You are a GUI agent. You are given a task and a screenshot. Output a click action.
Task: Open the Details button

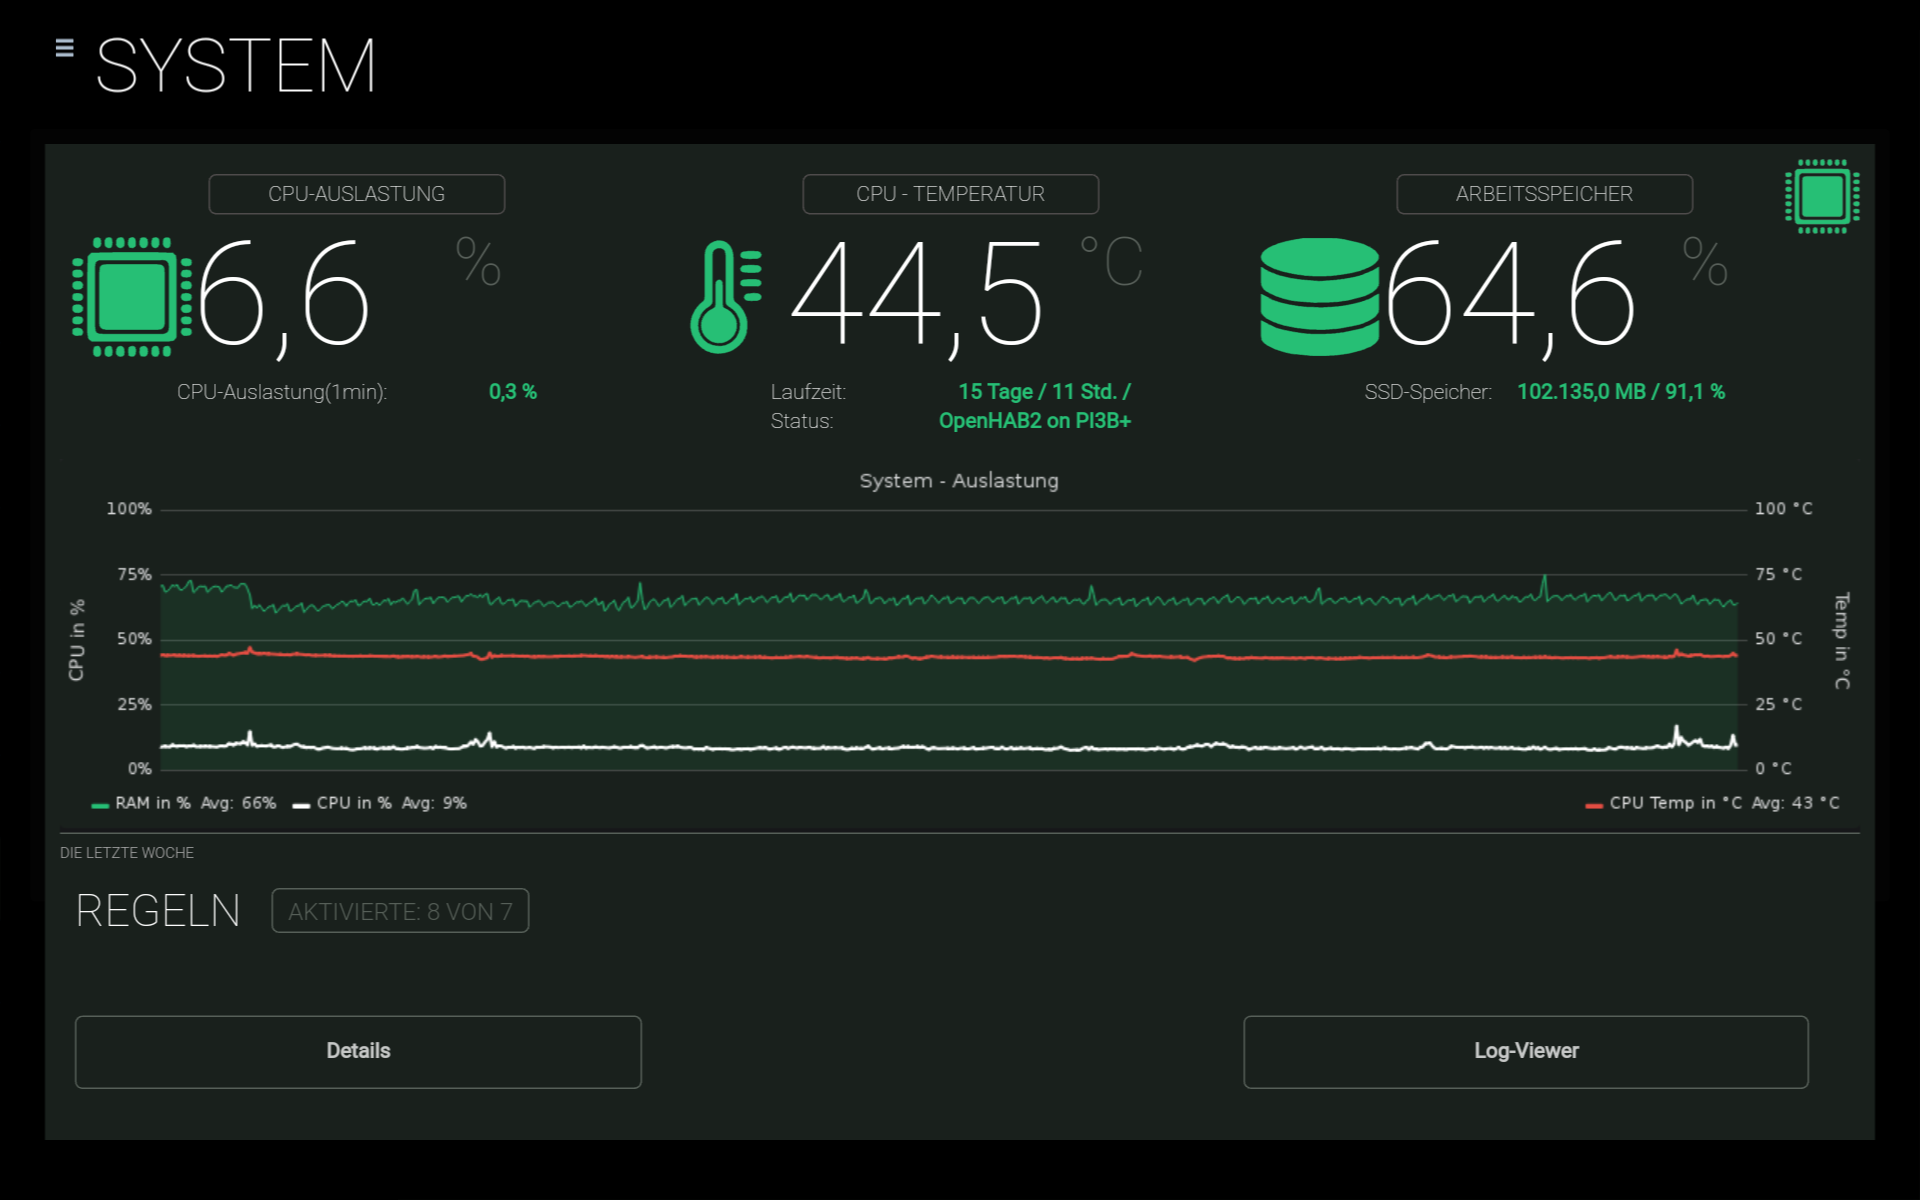pos(358,1051)
